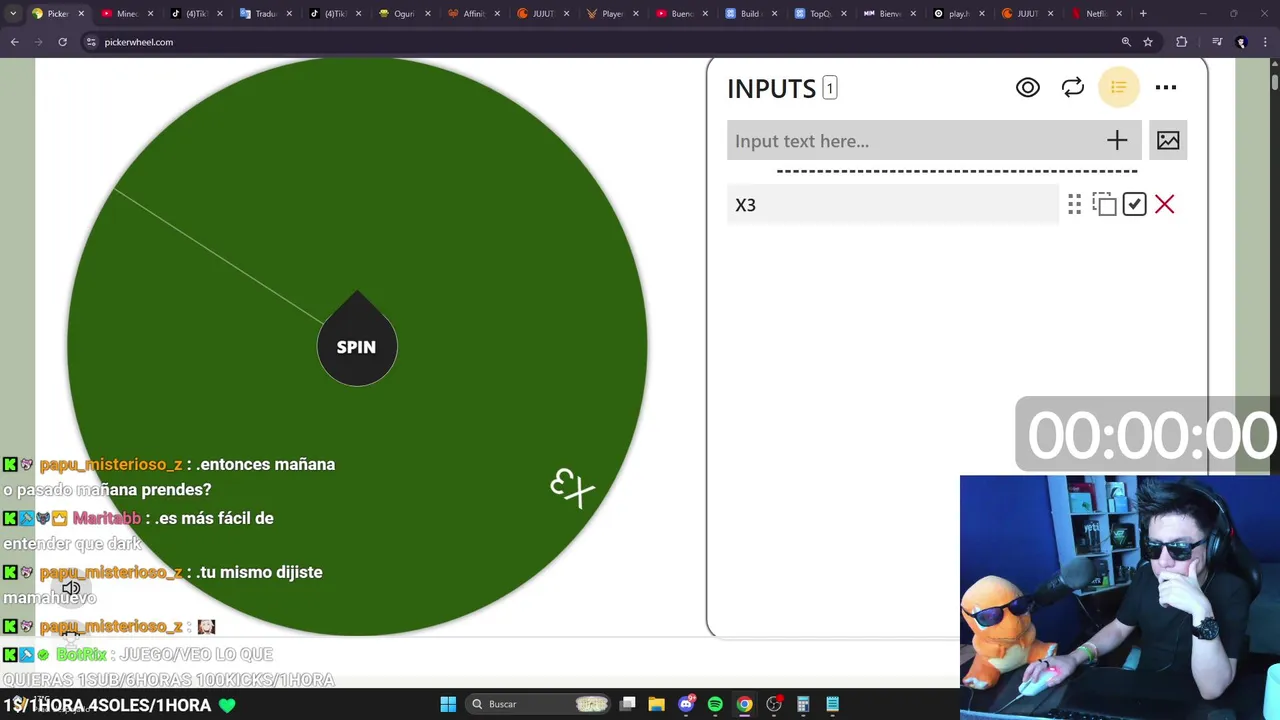Open OBS Studio from the taskbar

(774, 704)
